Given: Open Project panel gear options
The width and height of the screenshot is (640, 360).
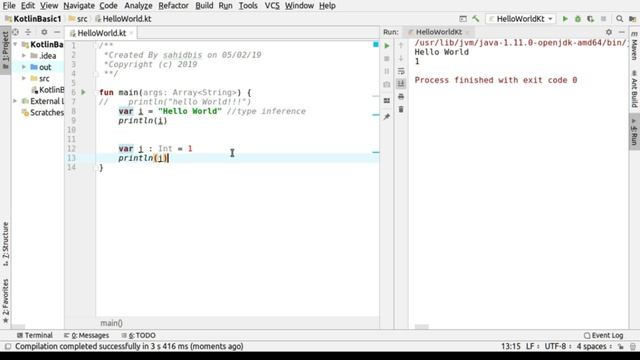Looking at the screenshot, I should pyautogui.click(x=44, y=32).
